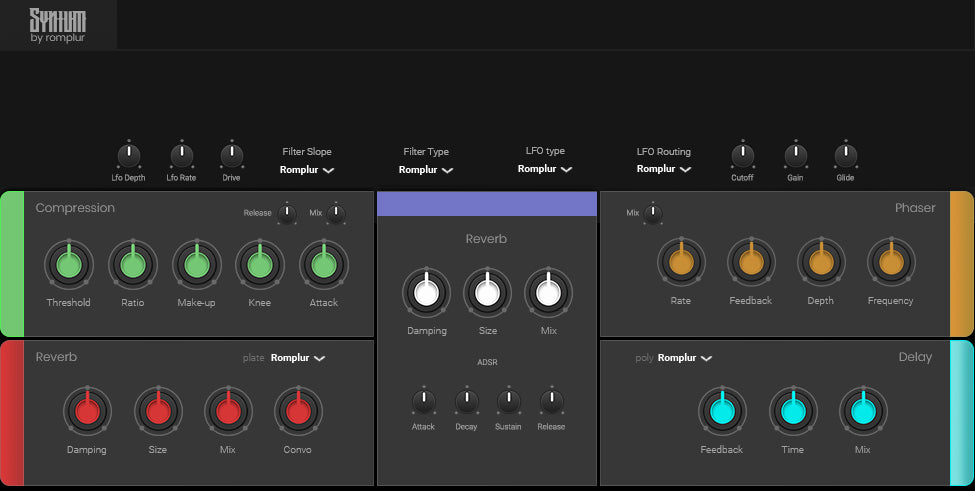Click the Compression Release small knob
The width and height of the screenshot is (975, 491).
coord(287,214)
